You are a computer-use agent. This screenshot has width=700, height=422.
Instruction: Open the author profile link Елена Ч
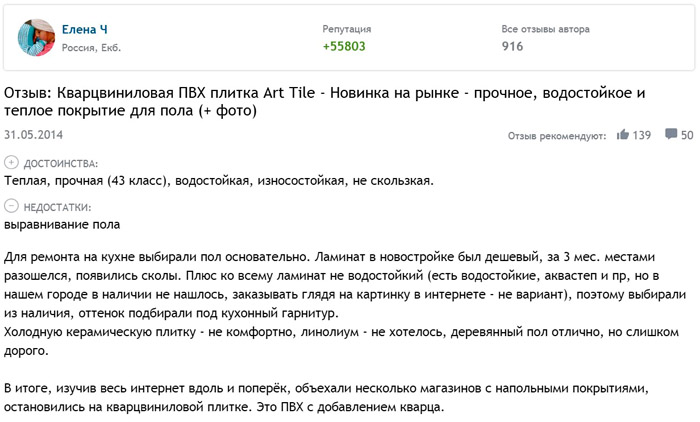[x=86, y=31]
